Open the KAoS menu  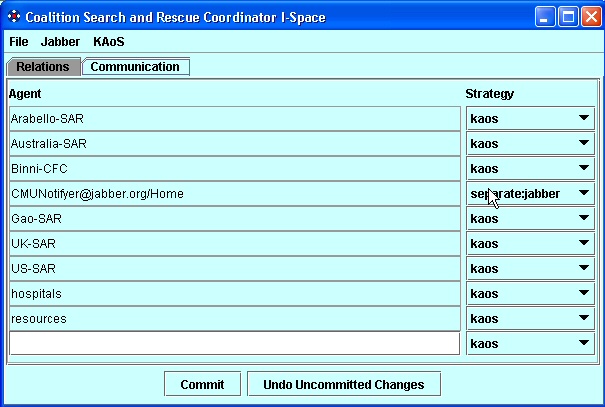point(109,42)
